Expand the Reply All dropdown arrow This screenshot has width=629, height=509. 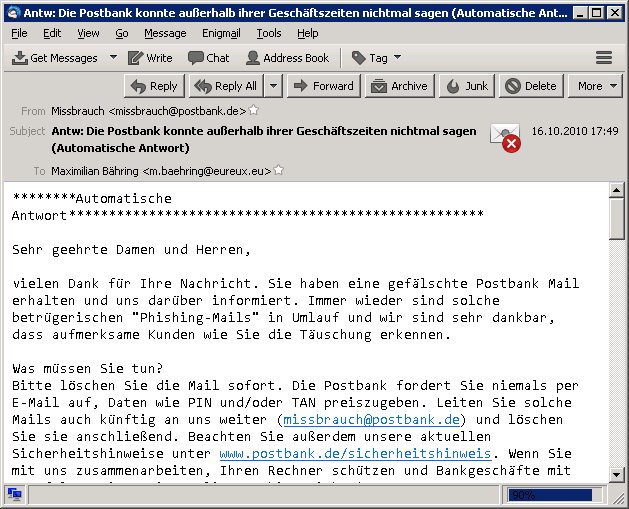274,86
